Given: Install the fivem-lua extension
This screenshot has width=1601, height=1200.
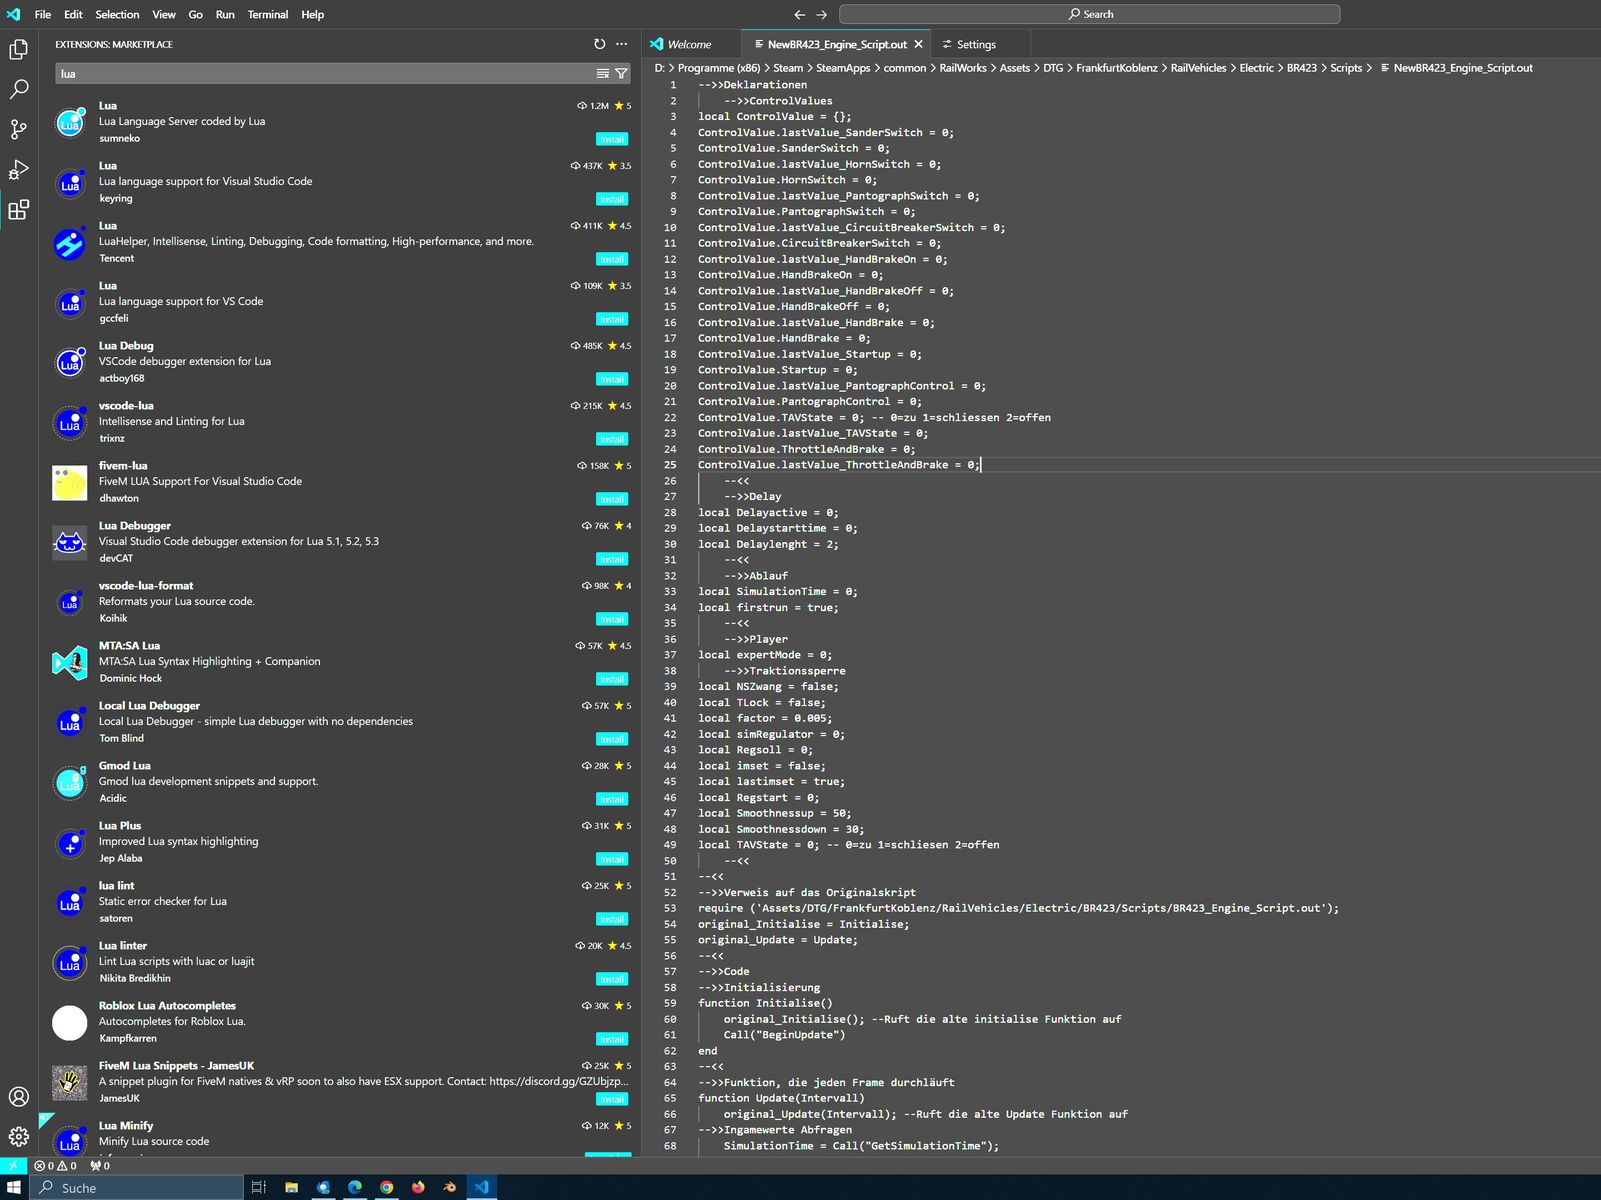Looking at the screenshot, I should click(612, 499).
